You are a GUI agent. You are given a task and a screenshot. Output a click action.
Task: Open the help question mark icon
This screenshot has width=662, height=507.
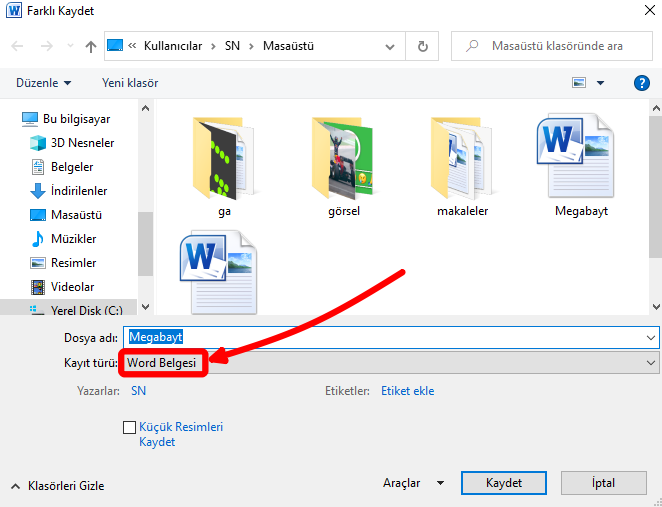(641, 83)
